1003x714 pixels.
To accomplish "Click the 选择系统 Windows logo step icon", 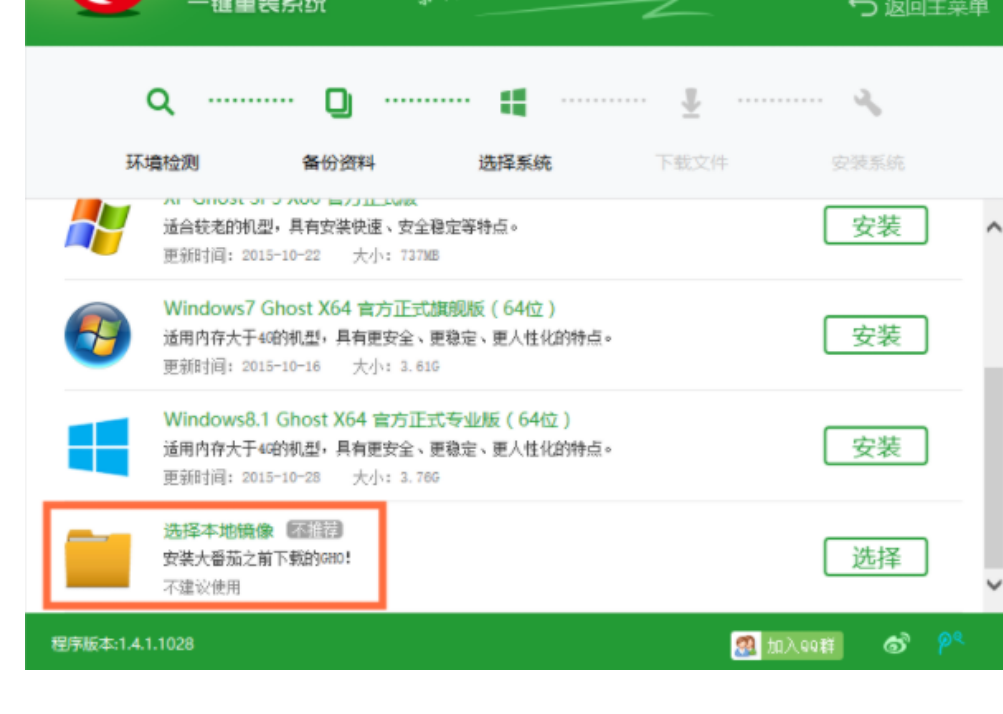I will tap(513, 100).
